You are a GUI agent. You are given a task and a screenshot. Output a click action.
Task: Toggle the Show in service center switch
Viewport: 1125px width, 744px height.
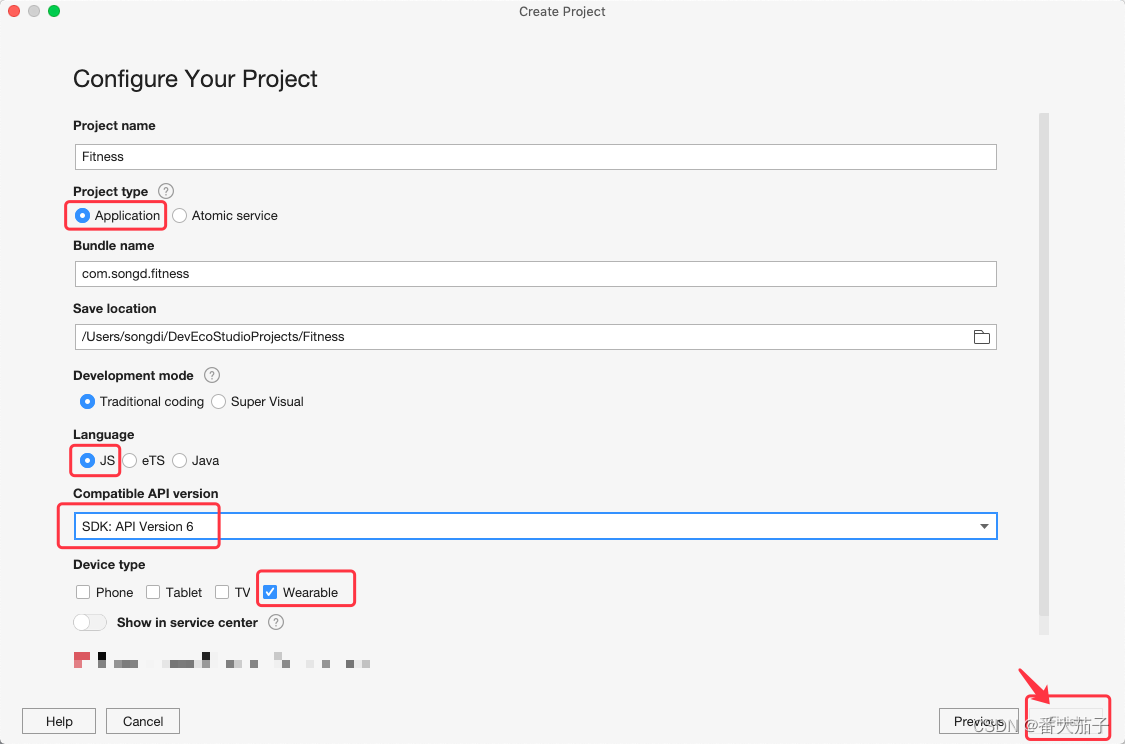coord(90,622)
